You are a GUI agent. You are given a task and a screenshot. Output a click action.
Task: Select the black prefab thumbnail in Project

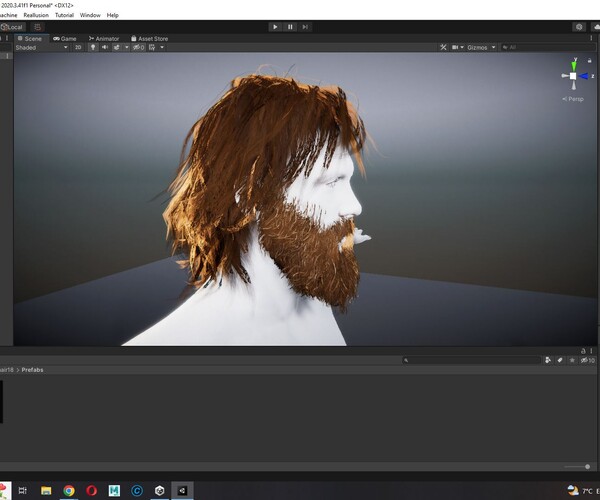point(2,402)
